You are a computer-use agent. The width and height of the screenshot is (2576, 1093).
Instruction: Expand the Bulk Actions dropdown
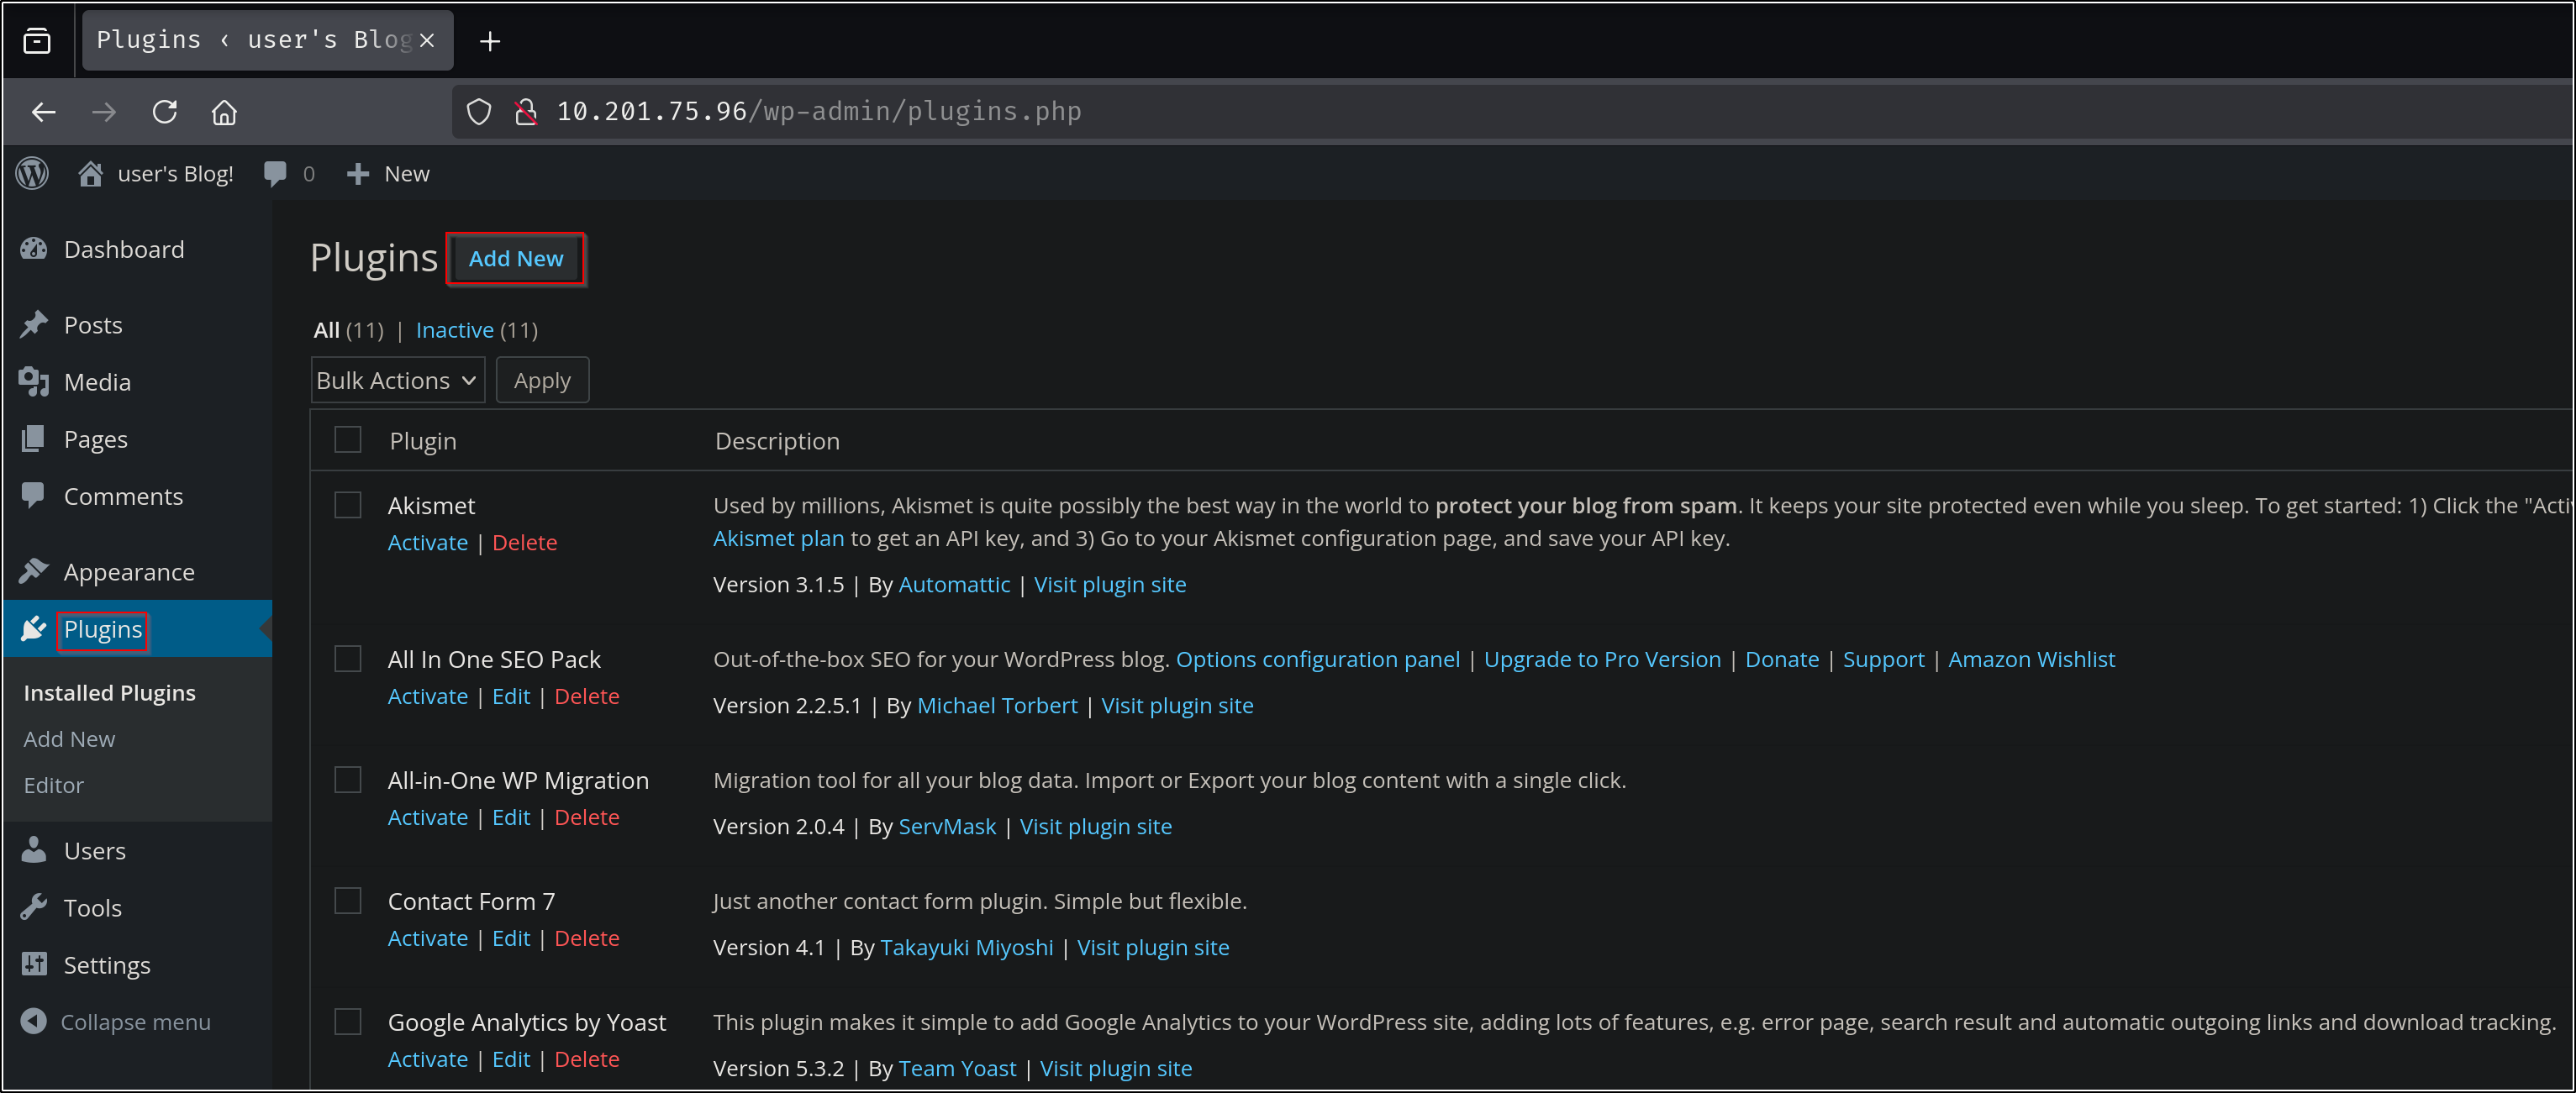click(397, 380)
